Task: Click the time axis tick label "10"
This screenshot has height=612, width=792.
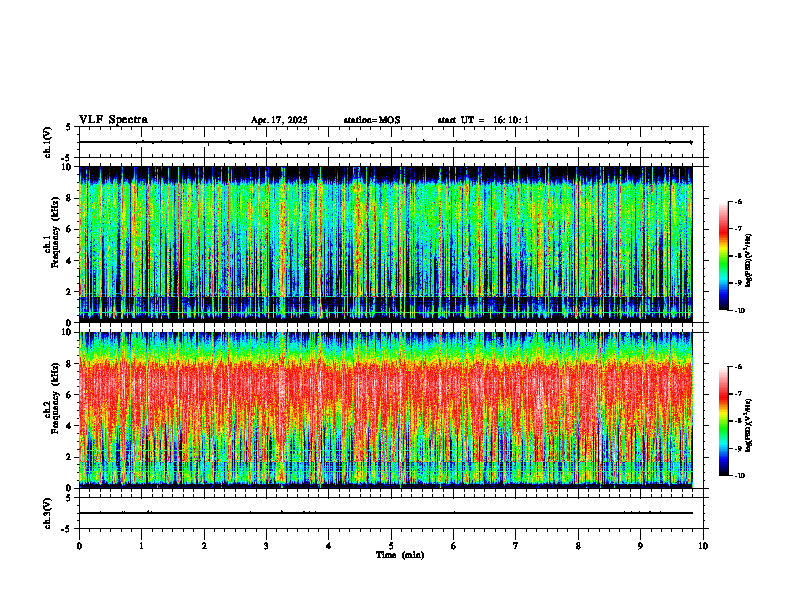Action: (703, 546)
